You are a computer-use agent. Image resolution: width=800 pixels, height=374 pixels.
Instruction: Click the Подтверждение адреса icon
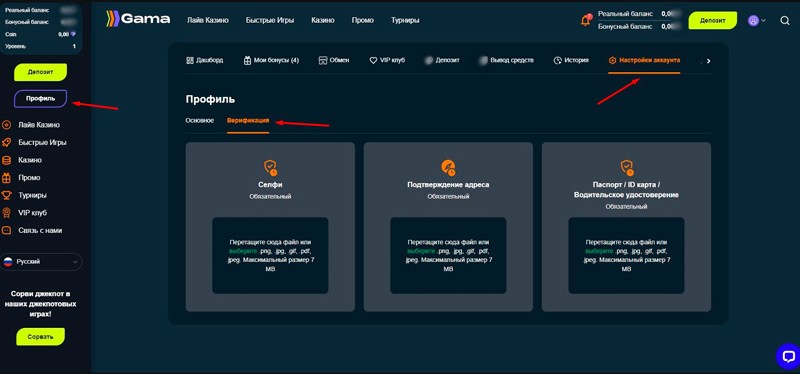[x=448, y=167]
